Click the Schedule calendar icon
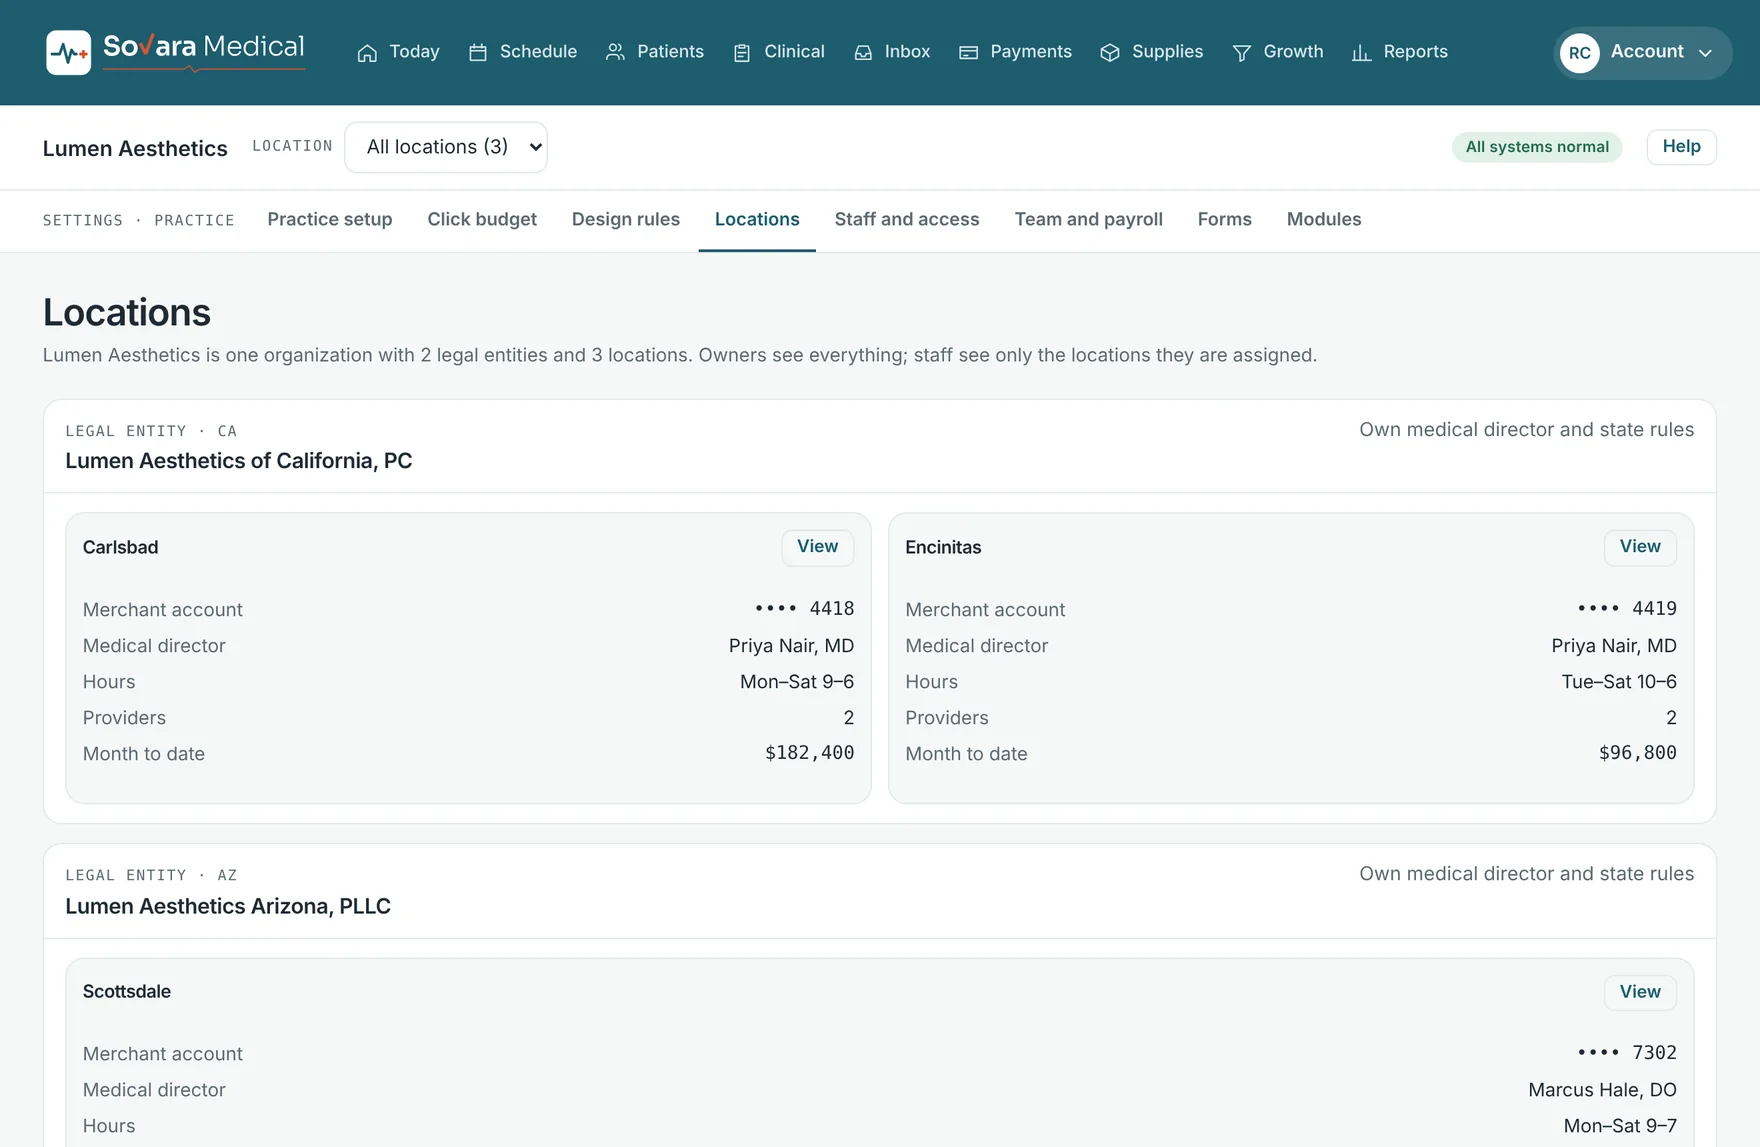The width and height of the screenshot is (1760, 1147). coord(478,53)
